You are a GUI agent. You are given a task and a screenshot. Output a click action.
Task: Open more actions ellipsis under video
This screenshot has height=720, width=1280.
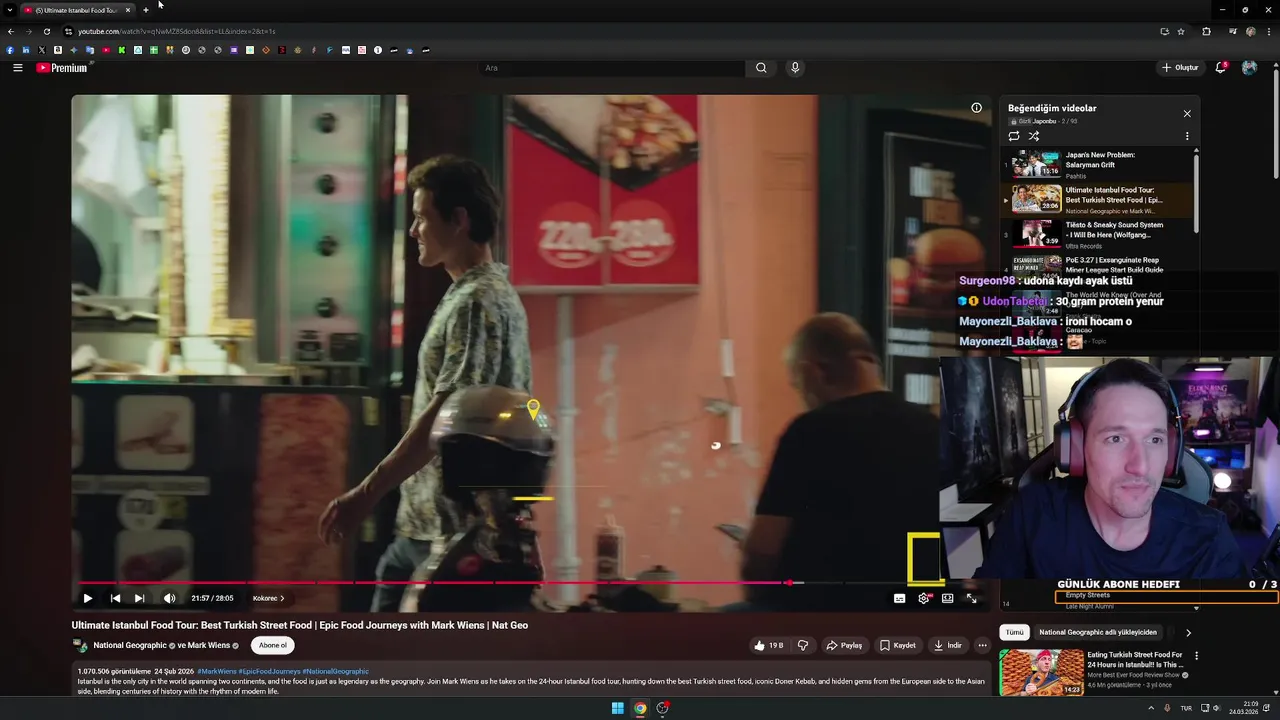coord(982,645)
